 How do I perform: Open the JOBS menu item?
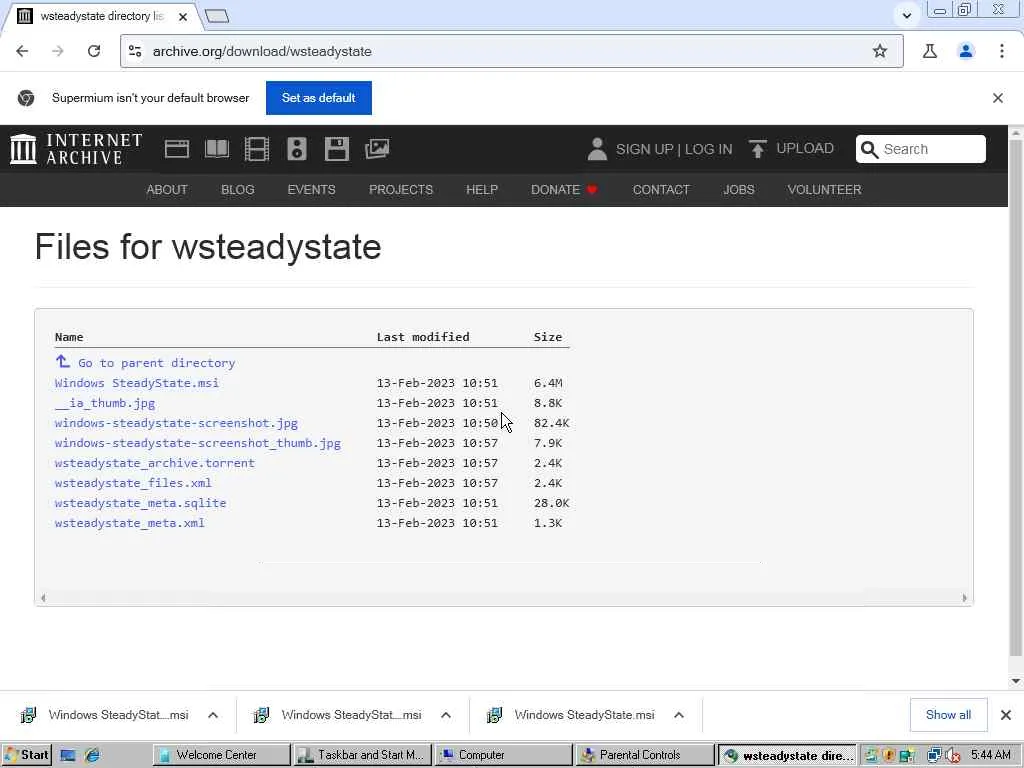(x=739, y=189)
